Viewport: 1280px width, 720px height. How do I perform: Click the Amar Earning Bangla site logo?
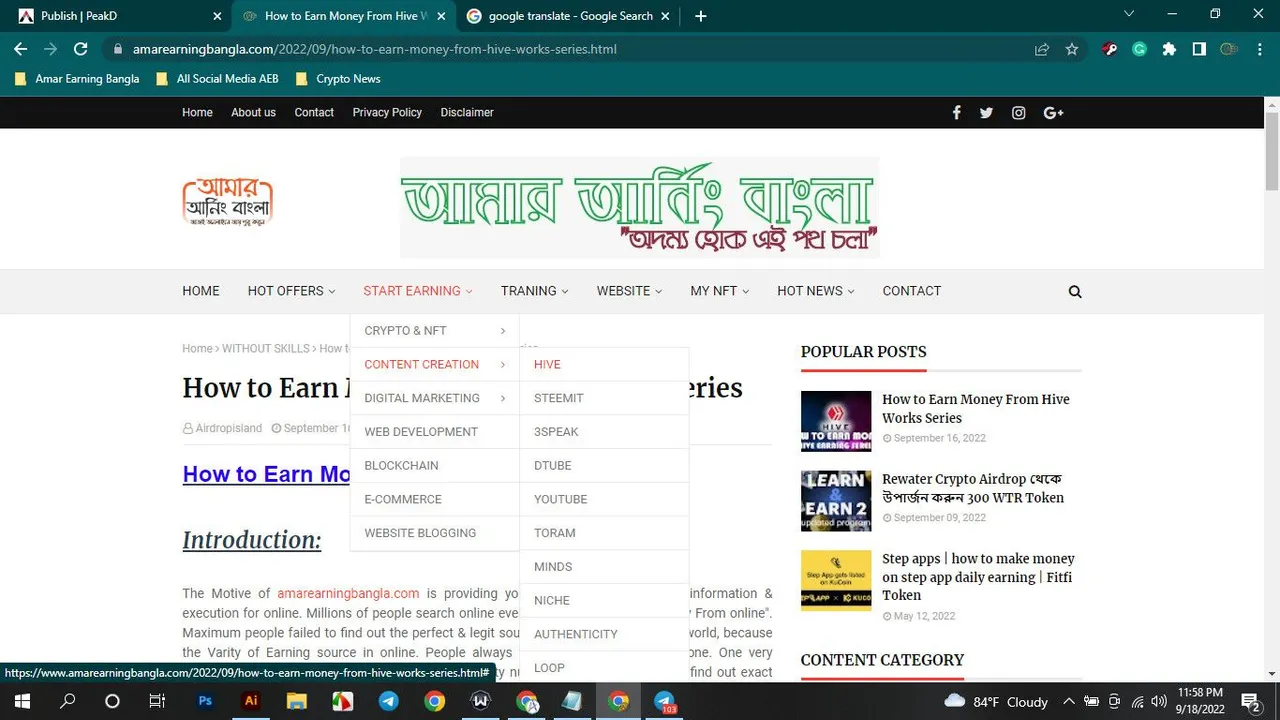point(228,203)
